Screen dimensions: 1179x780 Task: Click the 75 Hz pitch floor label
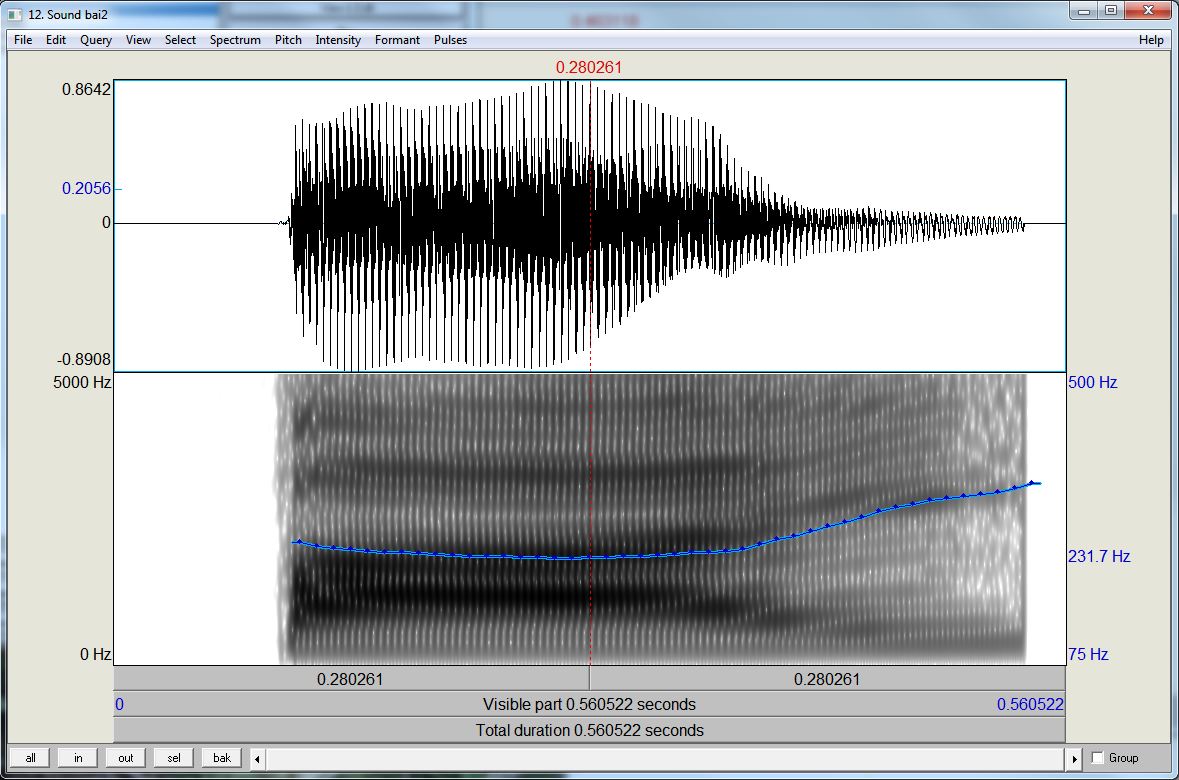pyautogui.click(x=1088, y=654)
